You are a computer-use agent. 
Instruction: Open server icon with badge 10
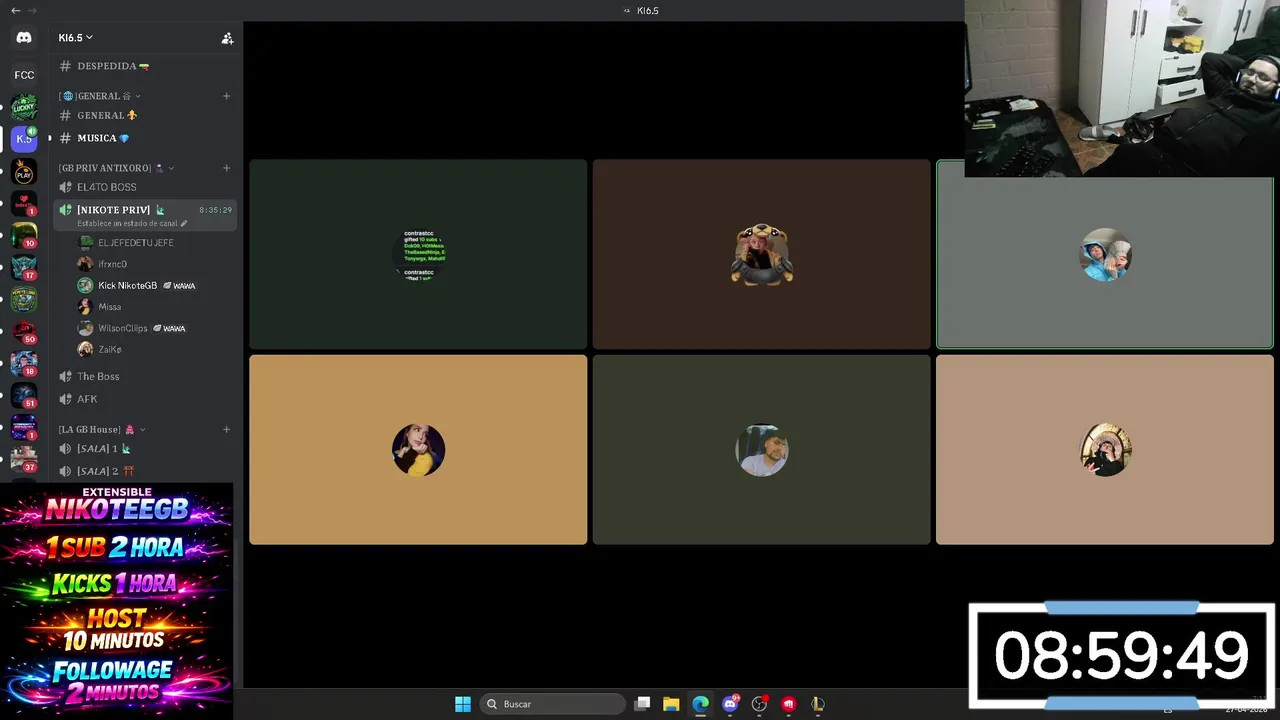[x=24, y=235]
